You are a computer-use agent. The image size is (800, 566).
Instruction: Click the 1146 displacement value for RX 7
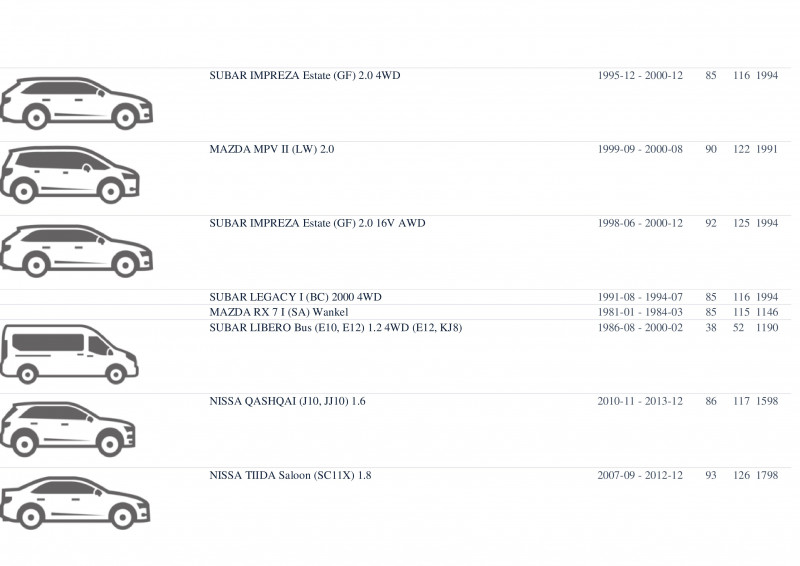(x=767, y=312)
